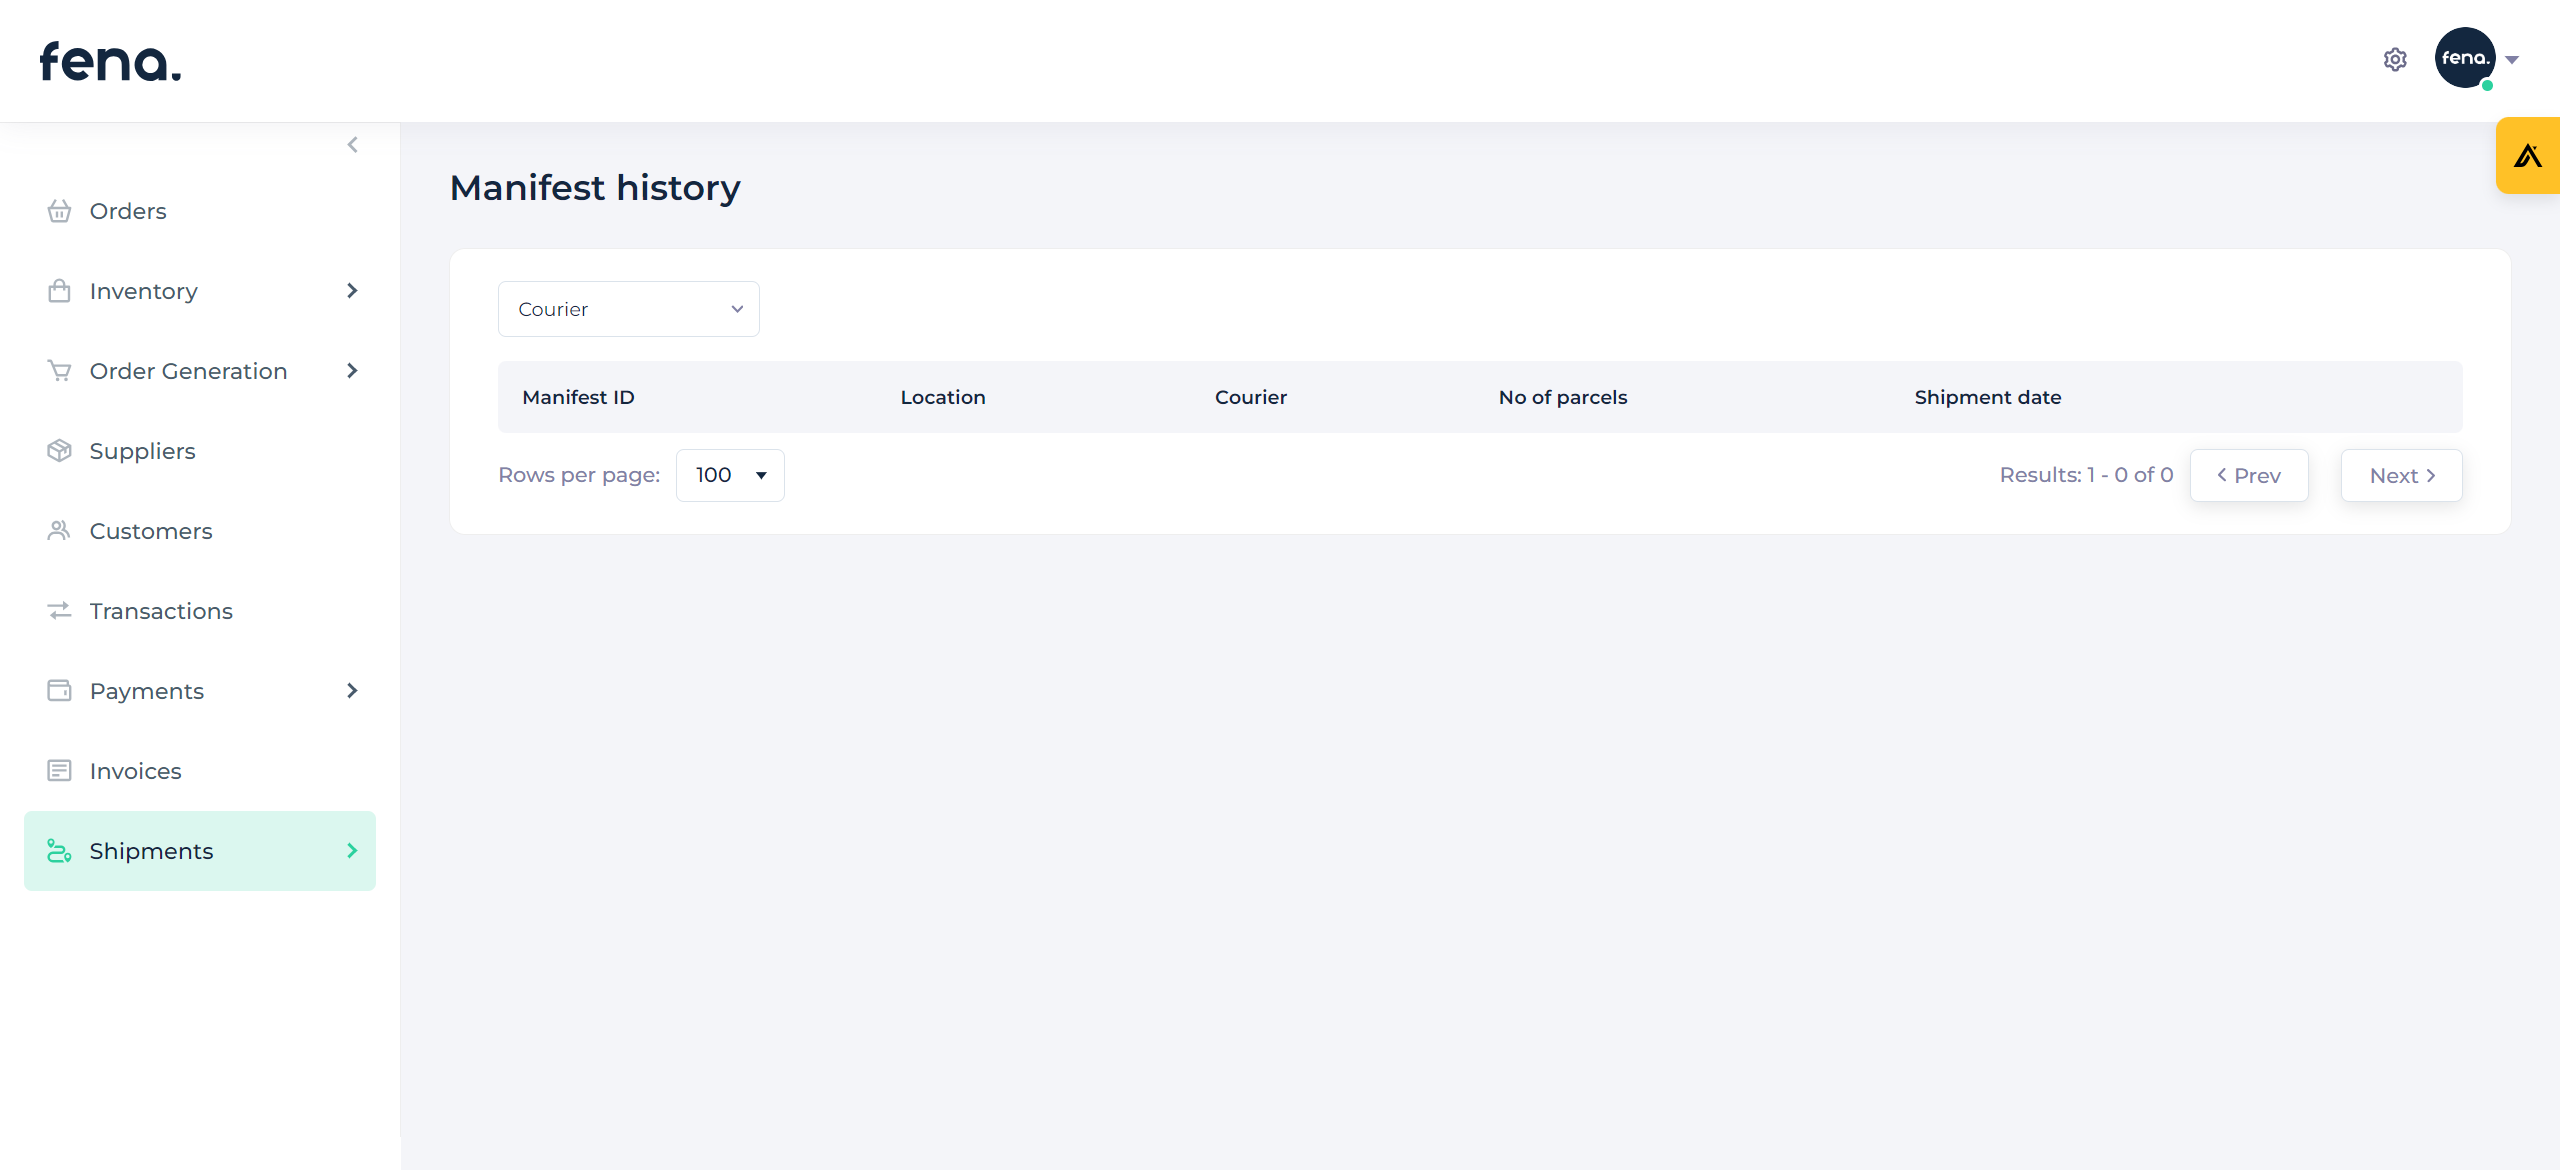Click the Manifest ID column header
2560x1170 pixels.
coord(578,397)
